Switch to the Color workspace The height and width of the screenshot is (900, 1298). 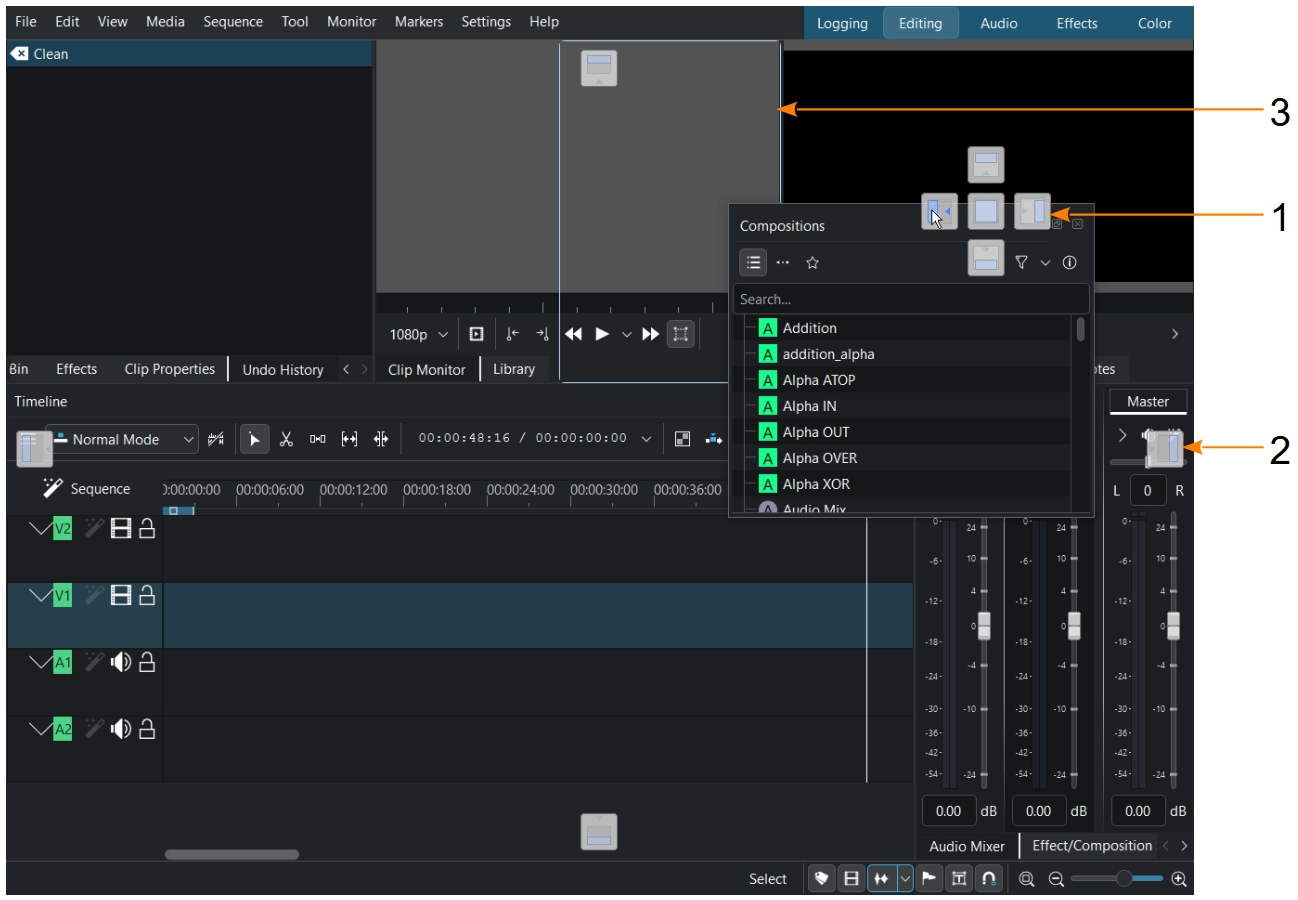[x=1154, y=23]
